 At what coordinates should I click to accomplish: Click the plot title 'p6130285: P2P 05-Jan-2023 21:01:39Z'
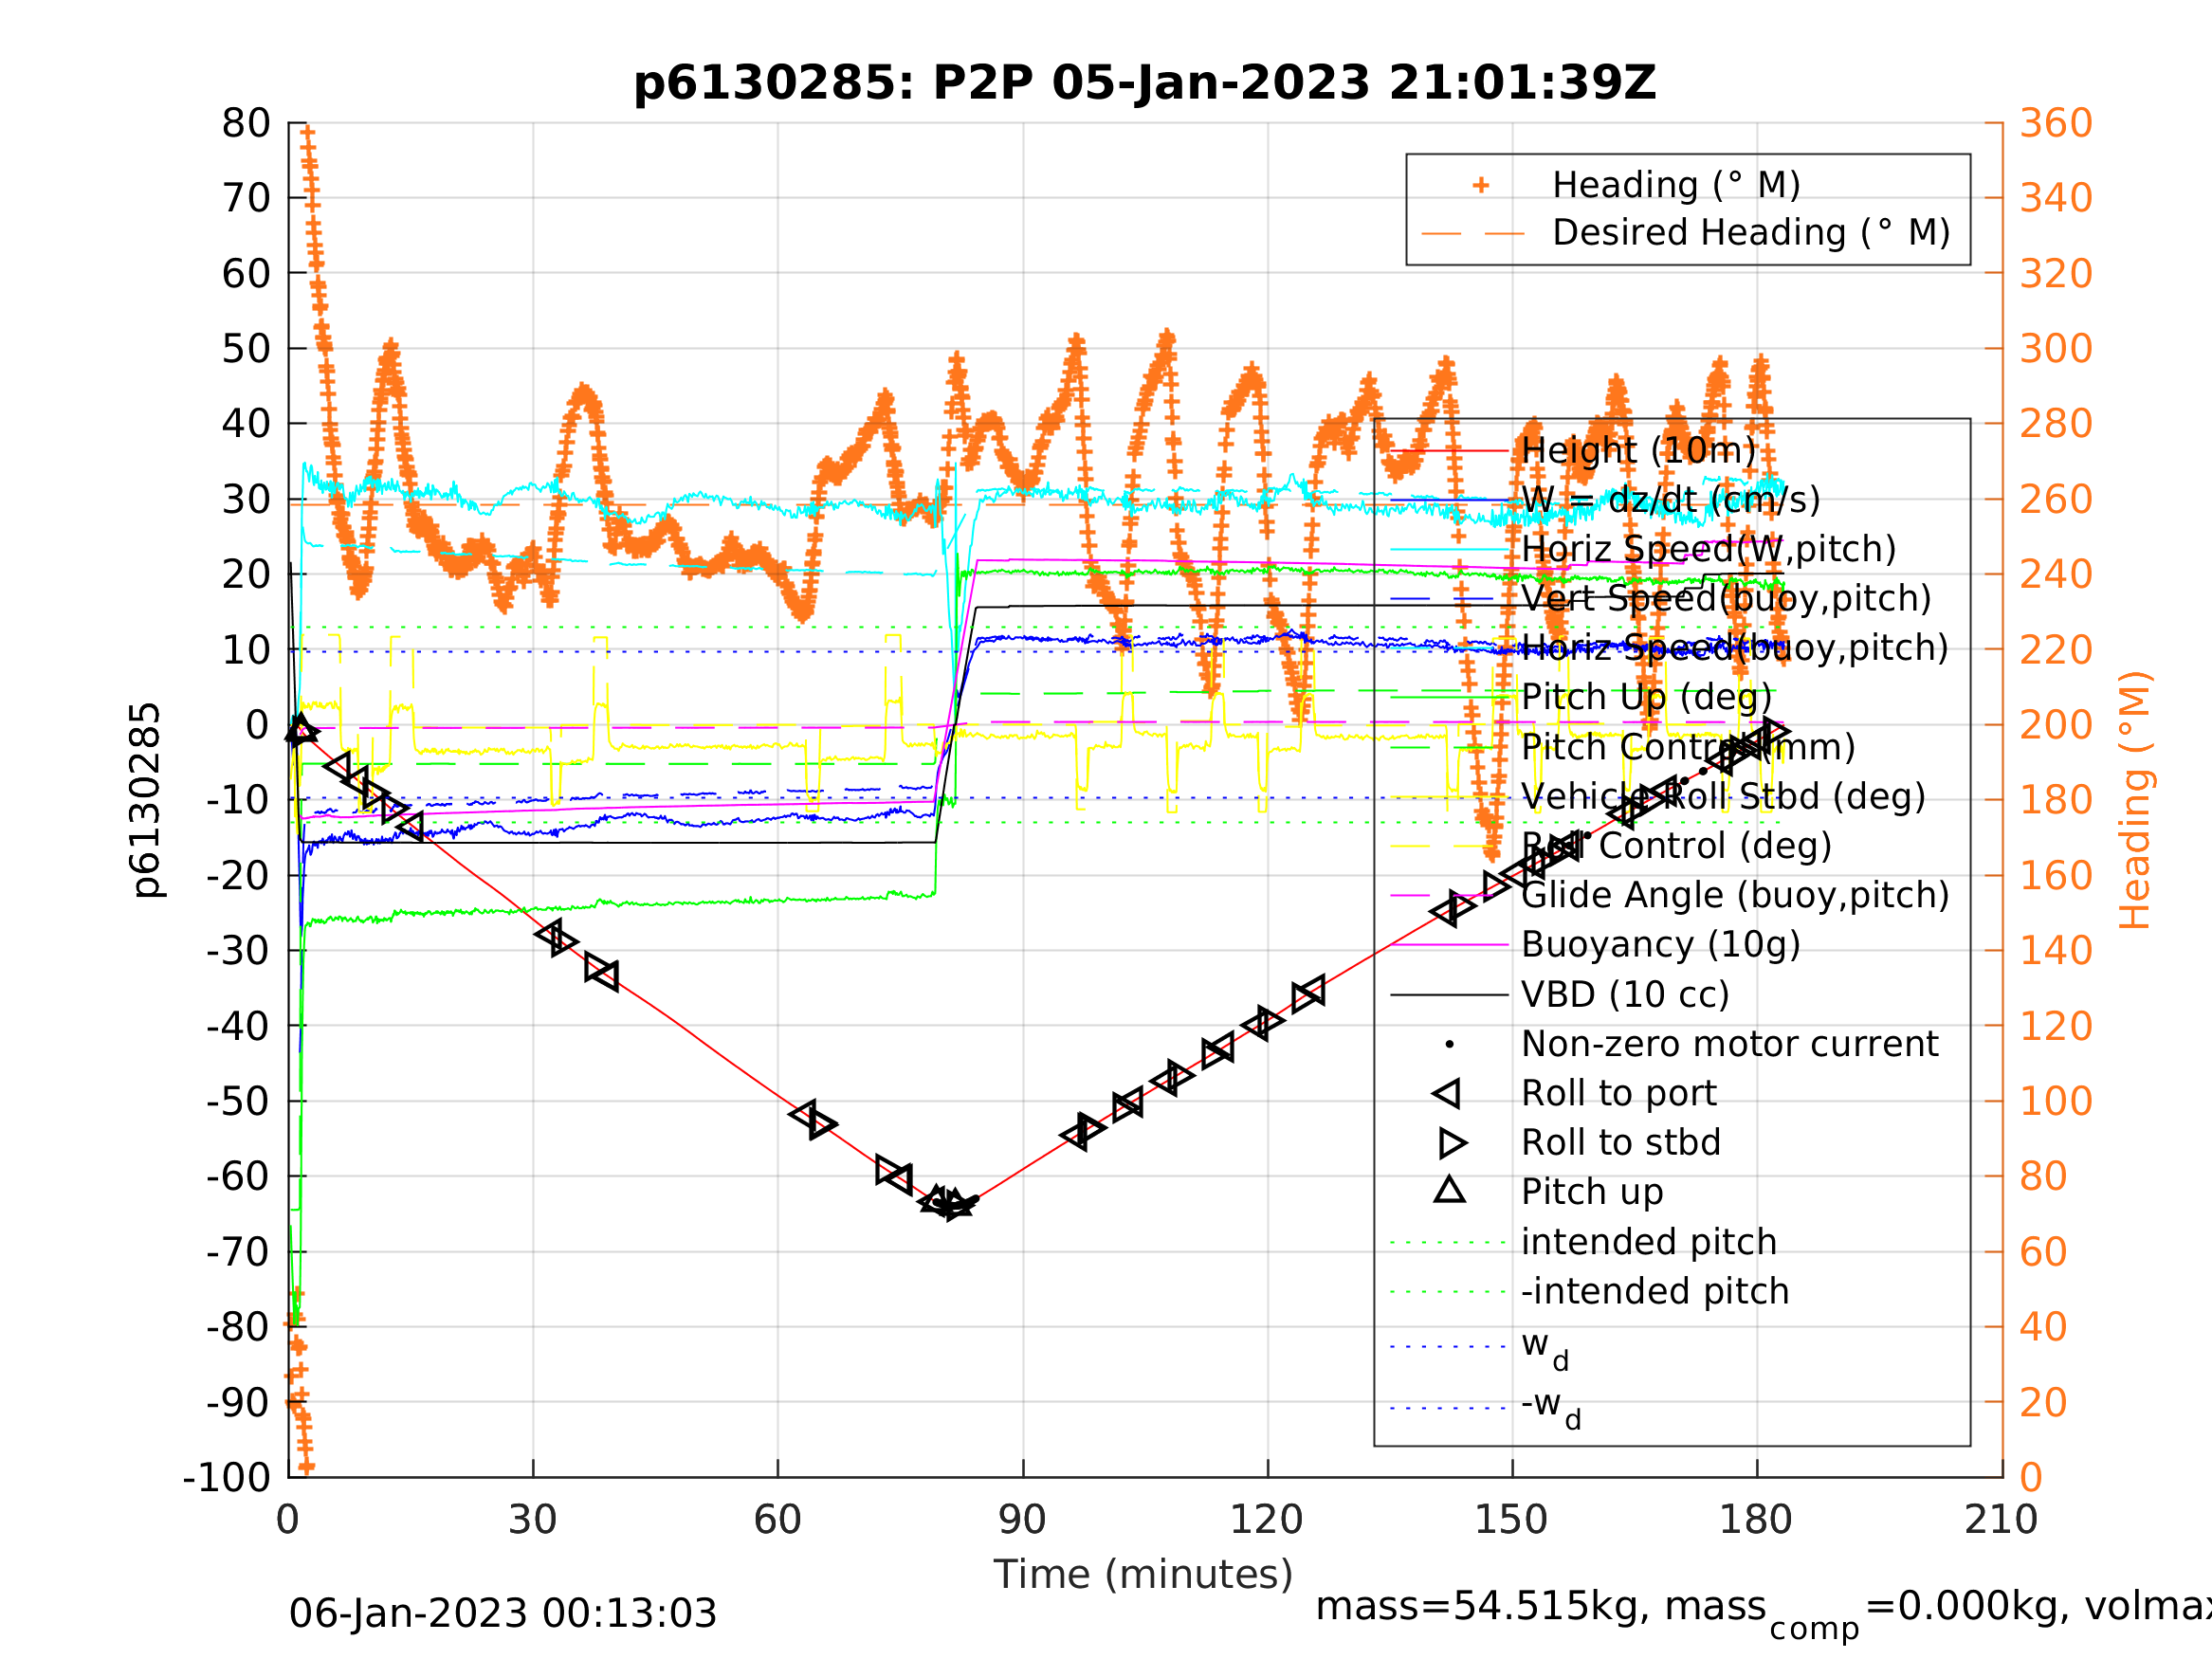(x=1145, y=83)
